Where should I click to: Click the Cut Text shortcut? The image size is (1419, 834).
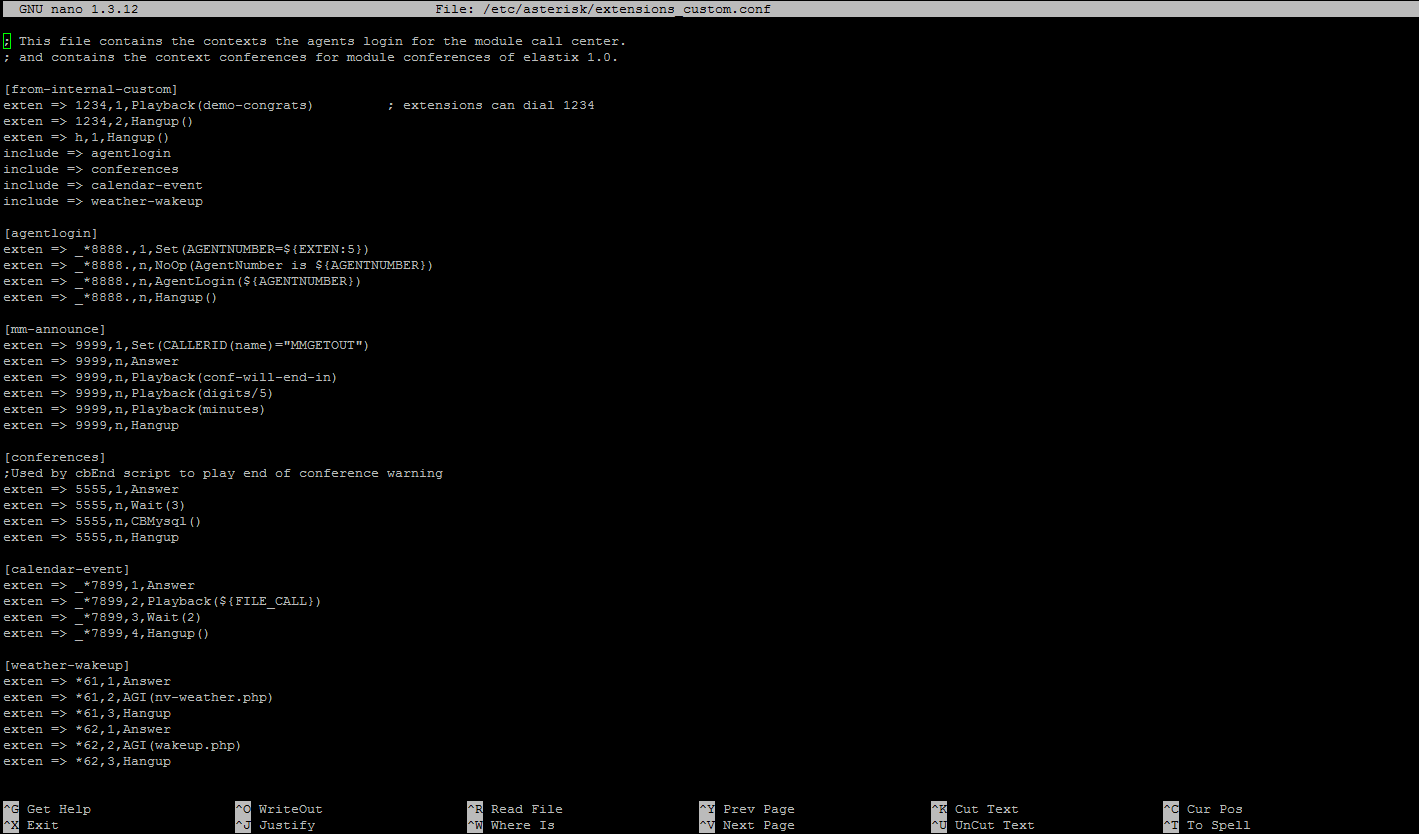(x=986, y=809)
